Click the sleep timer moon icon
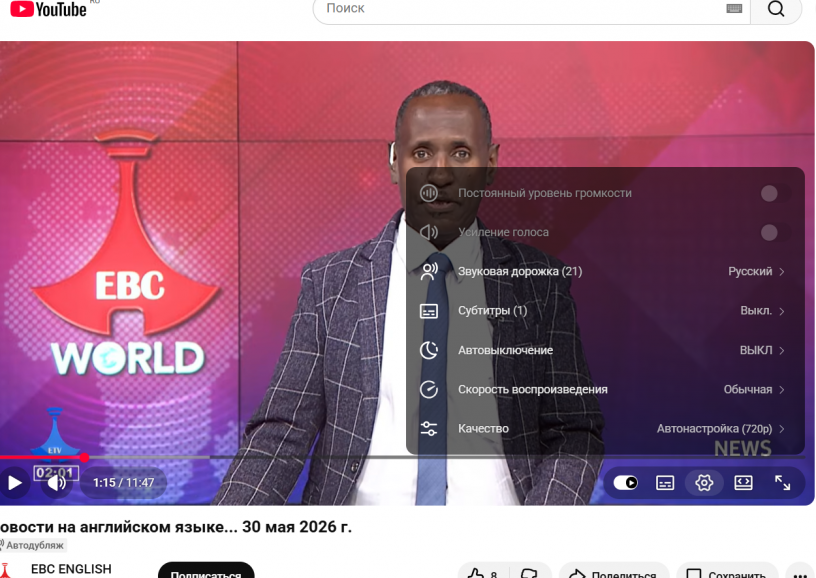Image resolution: width=816 pixels, height=578 pixels. click(x=429, y=350)
